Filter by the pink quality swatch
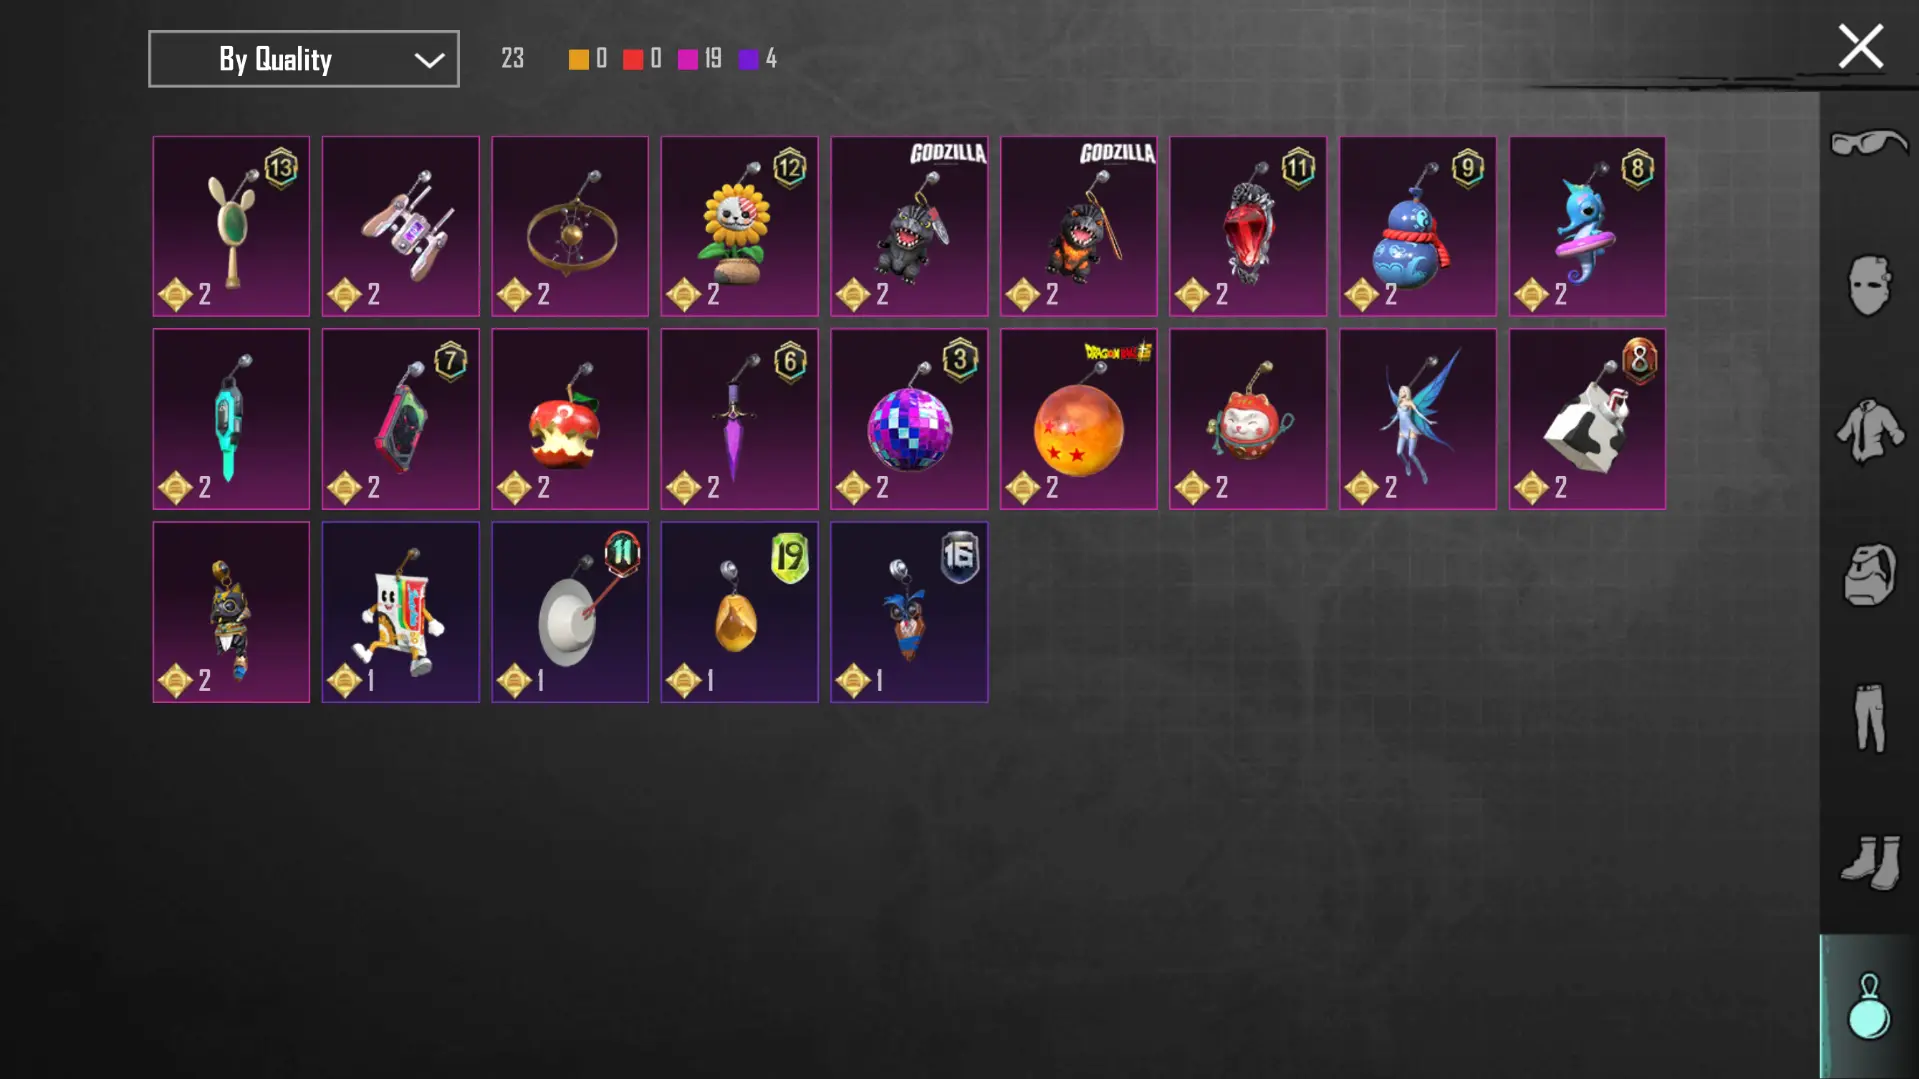1919x1079 pixels. pos(687,60)
